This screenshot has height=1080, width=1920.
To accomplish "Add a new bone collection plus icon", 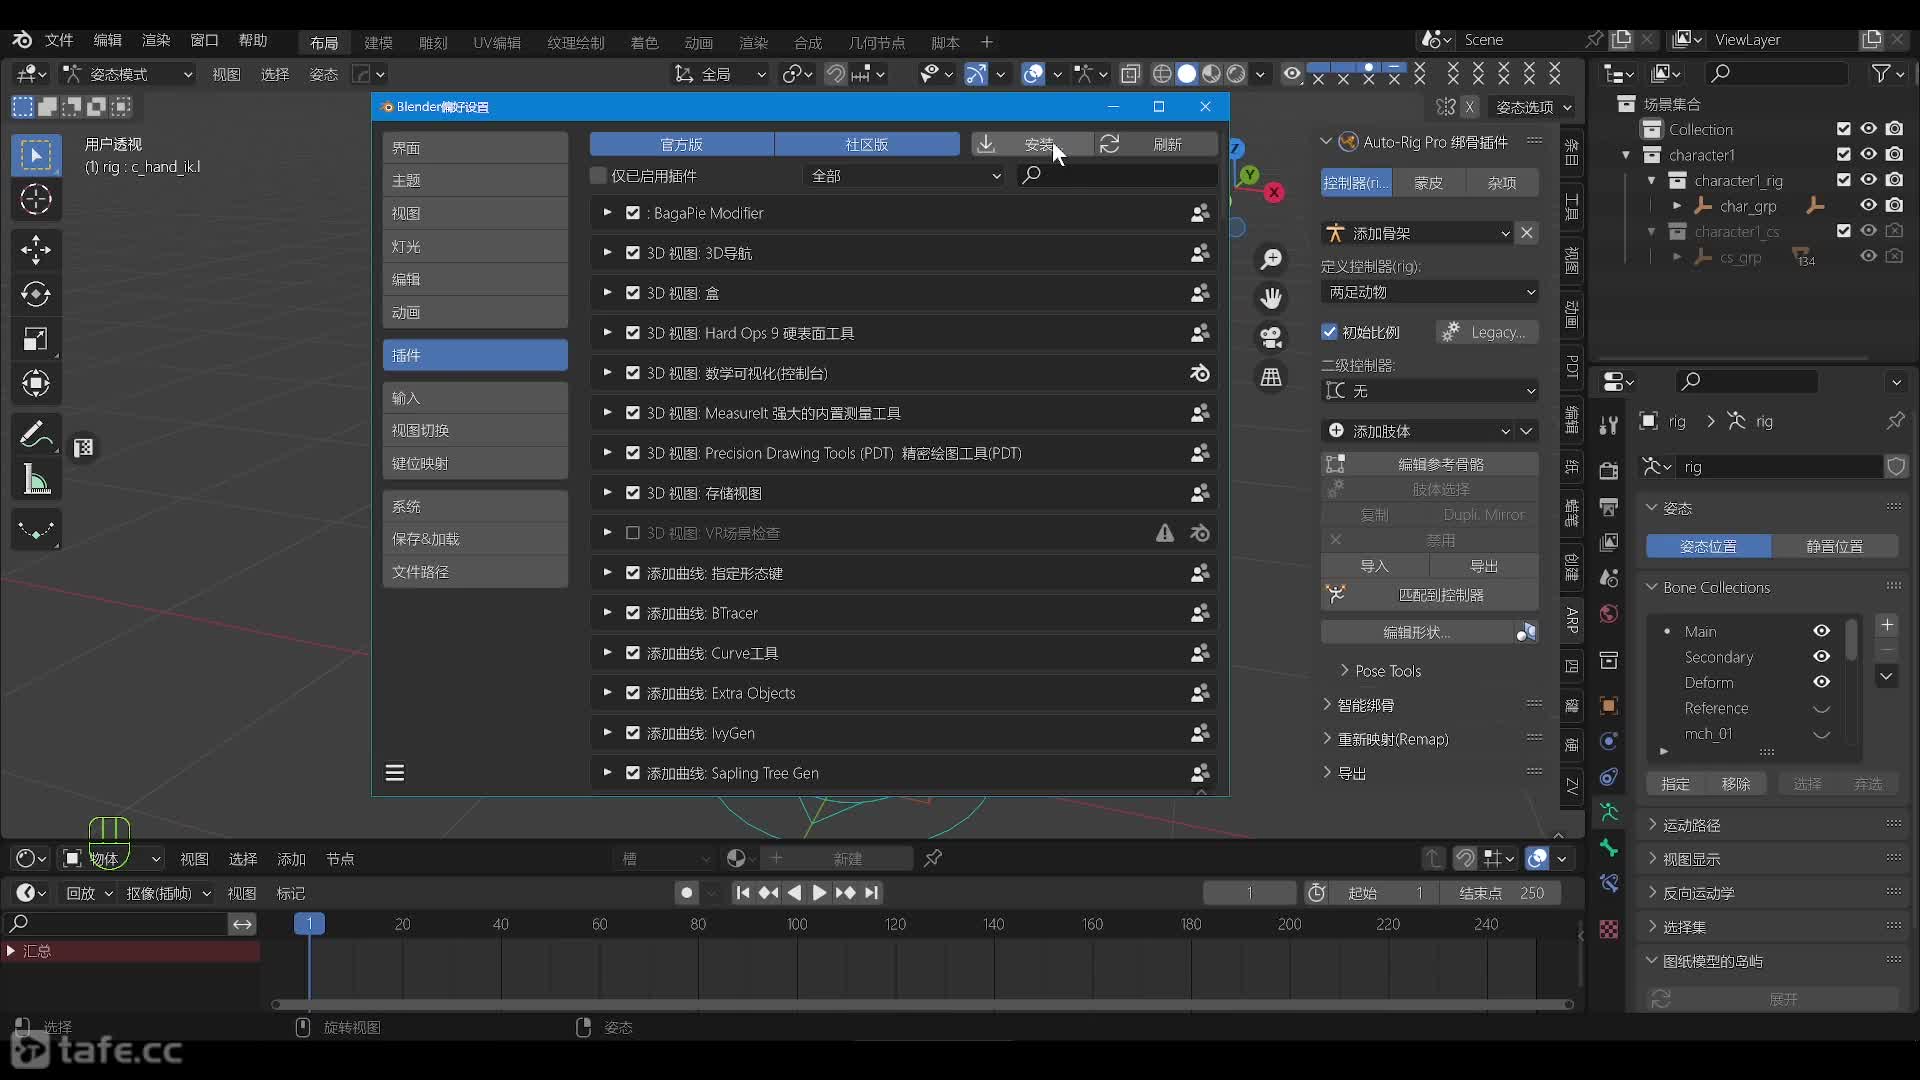I will [1887, 626].
